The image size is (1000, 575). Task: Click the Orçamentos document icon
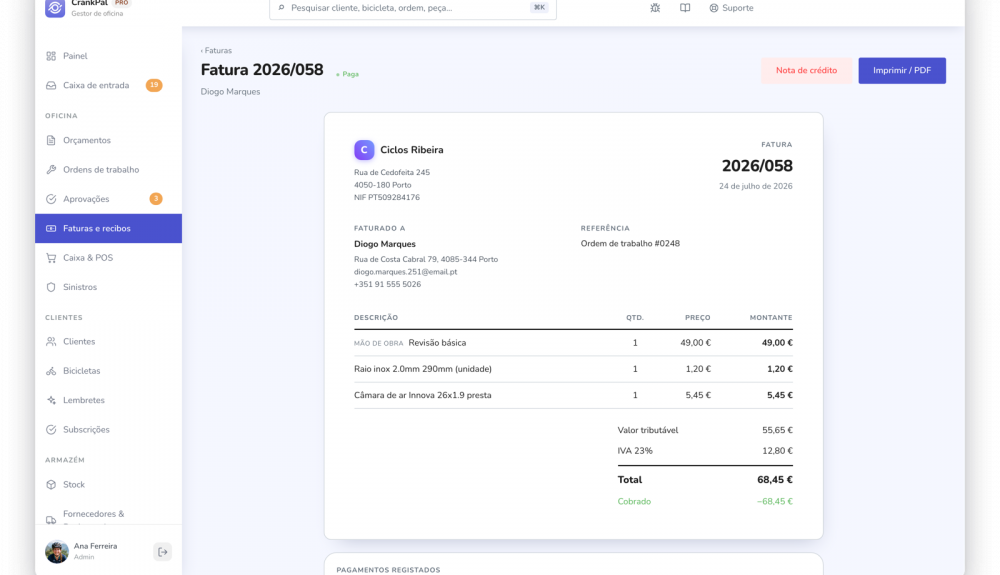pos(51,140)
